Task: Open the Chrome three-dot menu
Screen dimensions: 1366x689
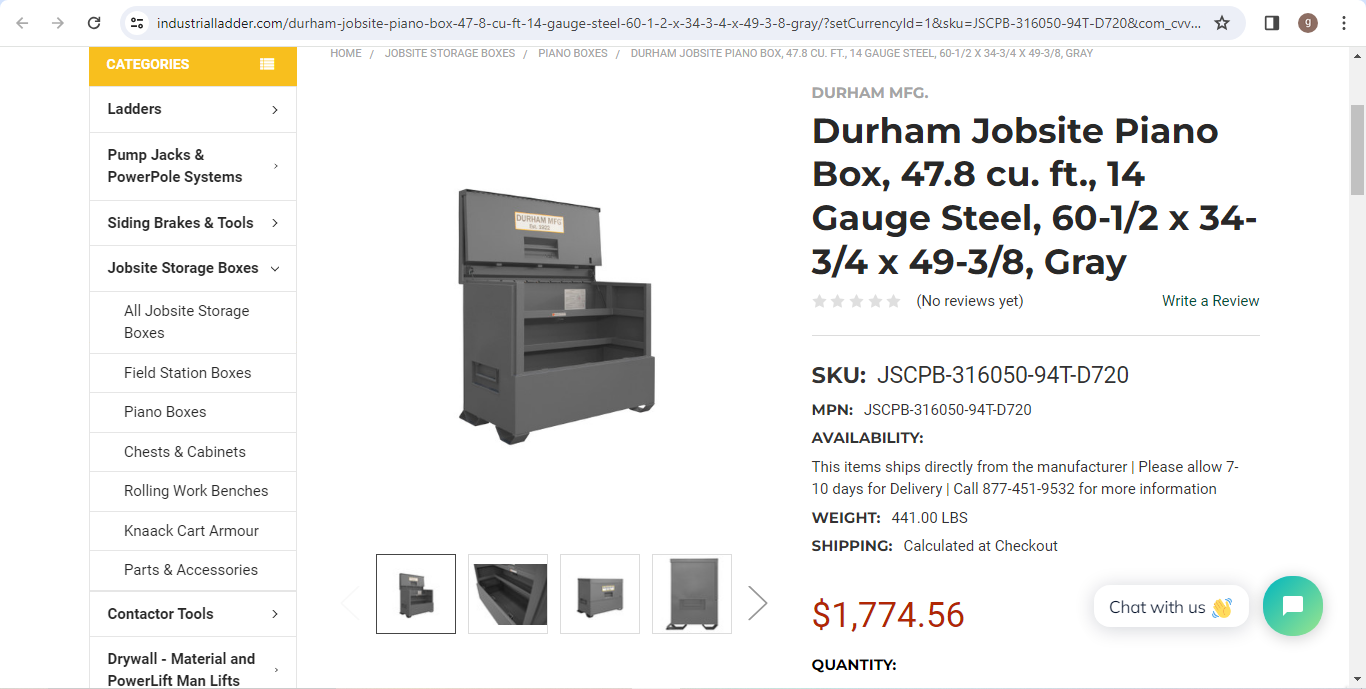Action: (1344, 23)
